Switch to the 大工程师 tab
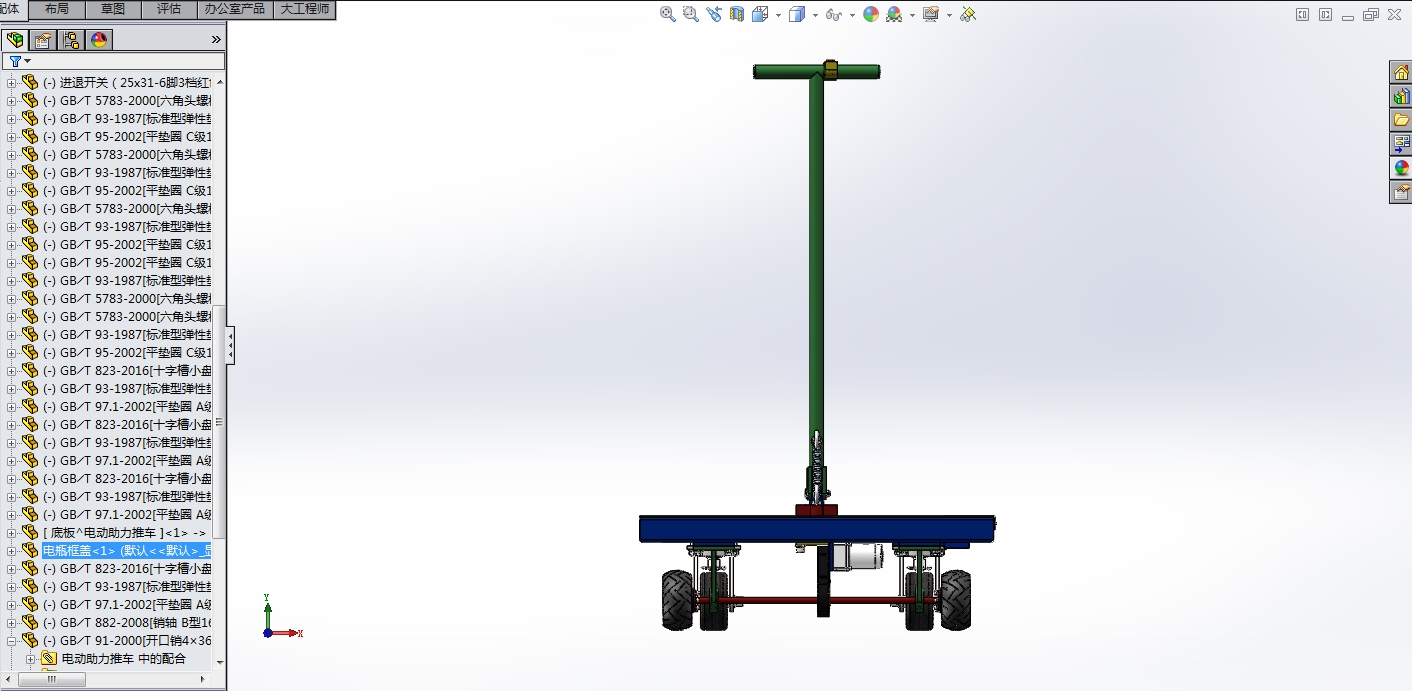The image size is (1412, 691). pos(304,9)
